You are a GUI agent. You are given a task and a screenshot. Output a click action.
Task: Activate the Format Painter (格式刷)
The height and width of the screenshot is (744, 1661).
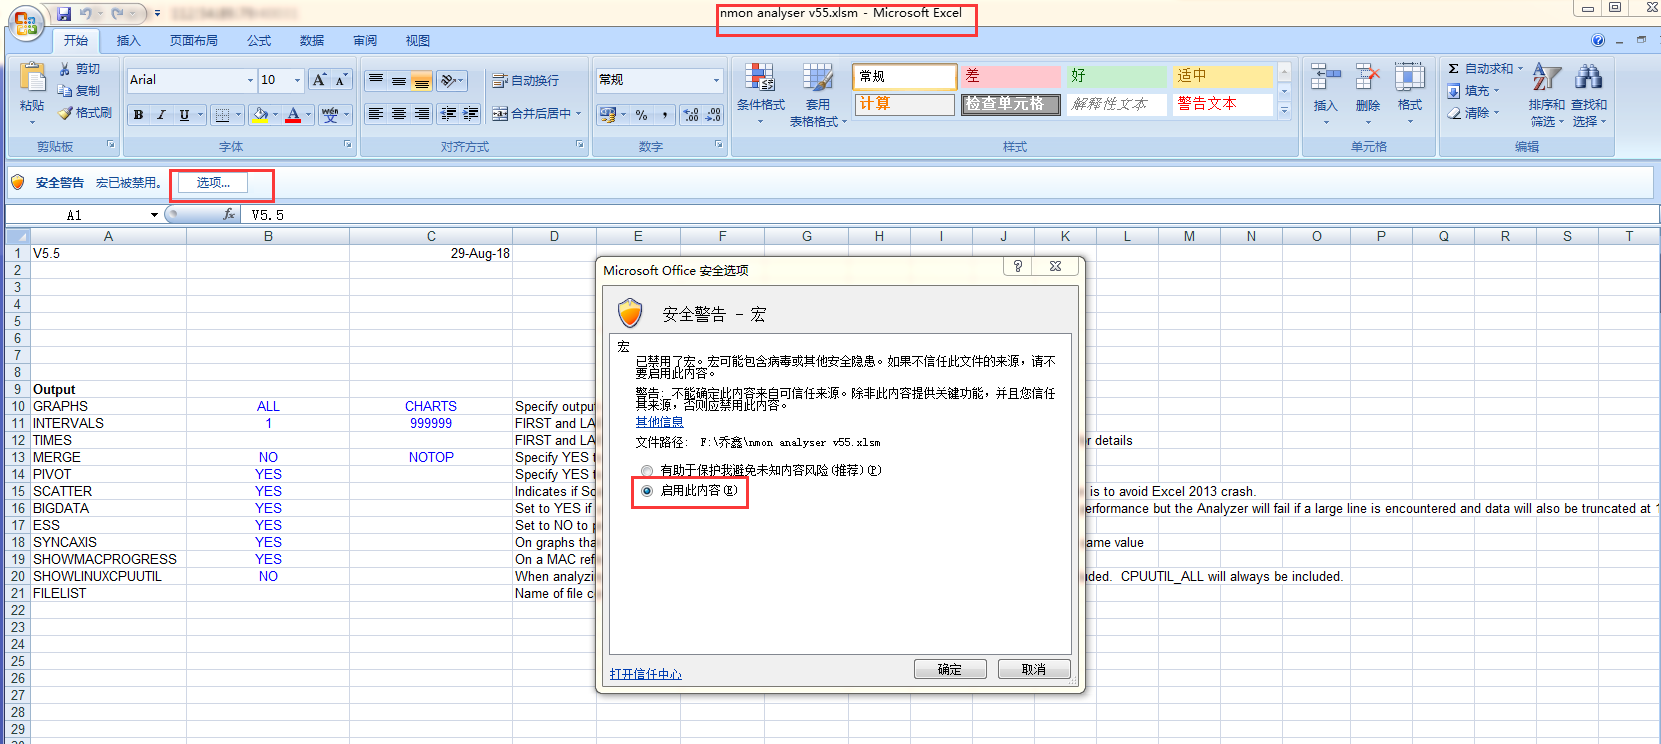point(85,113)
